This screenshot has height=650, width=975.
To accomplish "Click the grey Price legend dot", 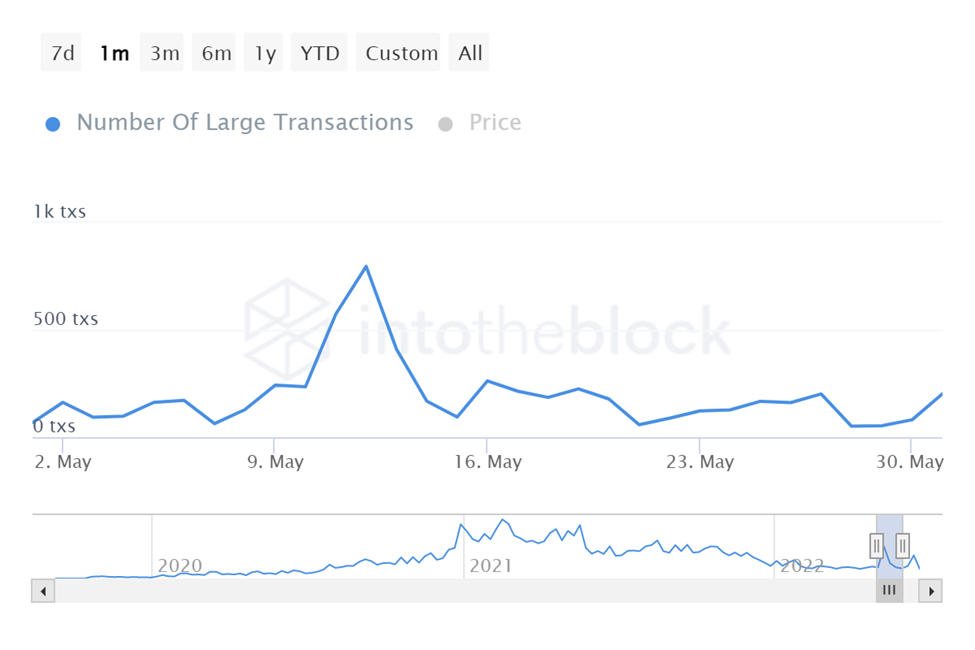I will (446, 124).
